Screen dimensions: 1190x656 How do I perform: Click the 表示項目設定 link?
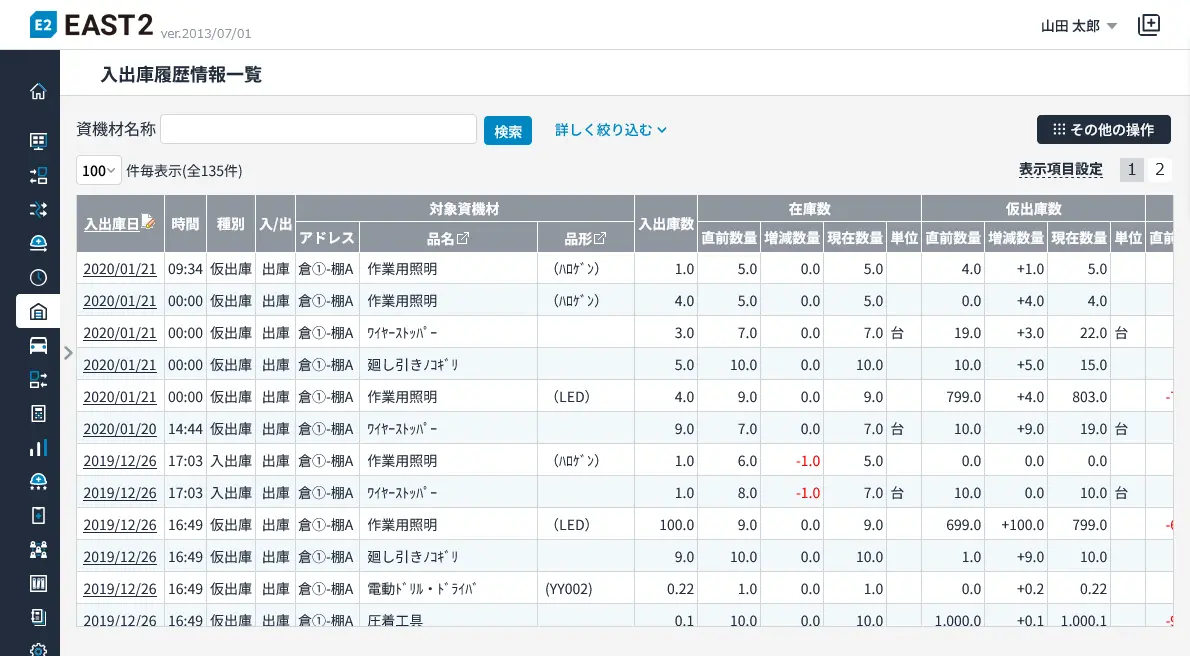(1060, 170)
